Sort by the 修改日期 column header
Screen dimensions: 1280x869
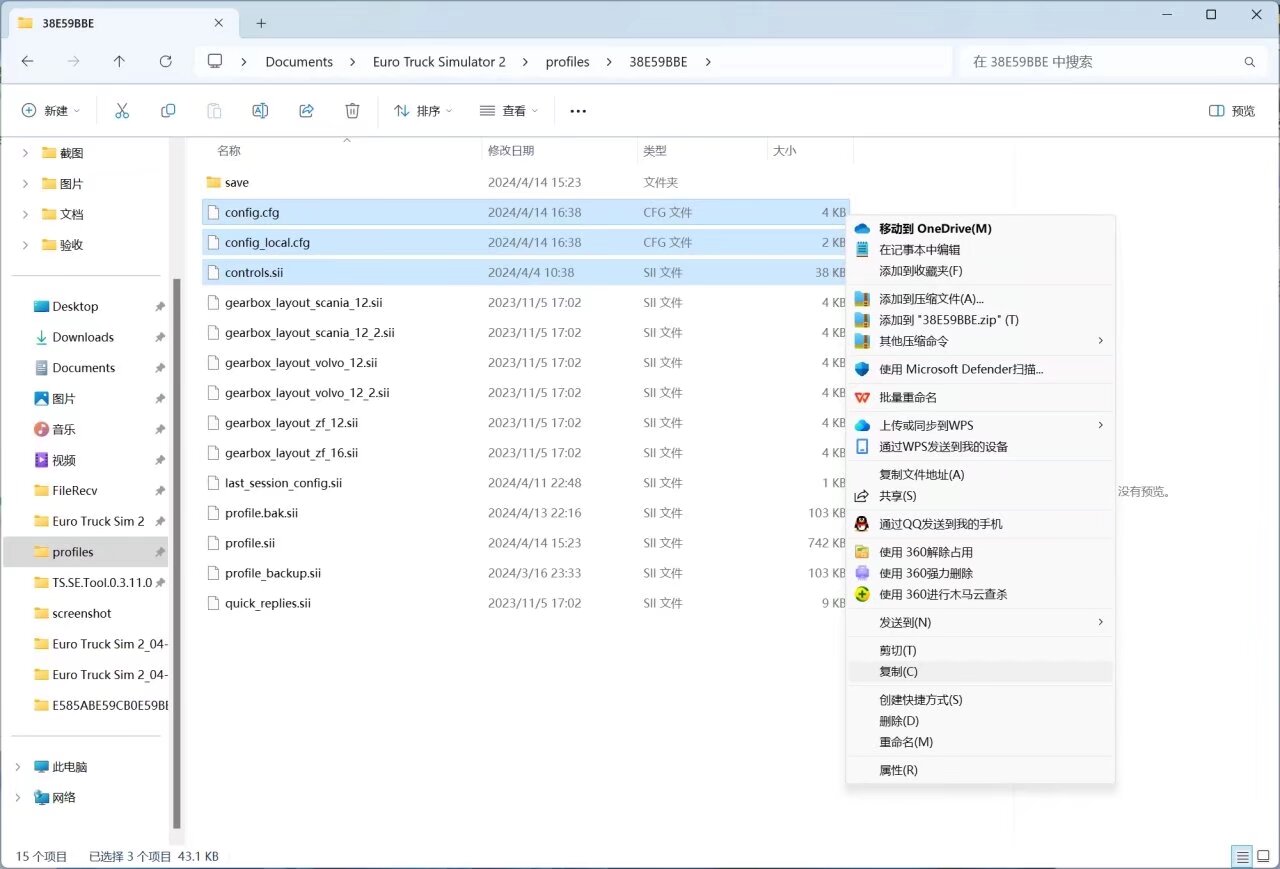(511, 151)
